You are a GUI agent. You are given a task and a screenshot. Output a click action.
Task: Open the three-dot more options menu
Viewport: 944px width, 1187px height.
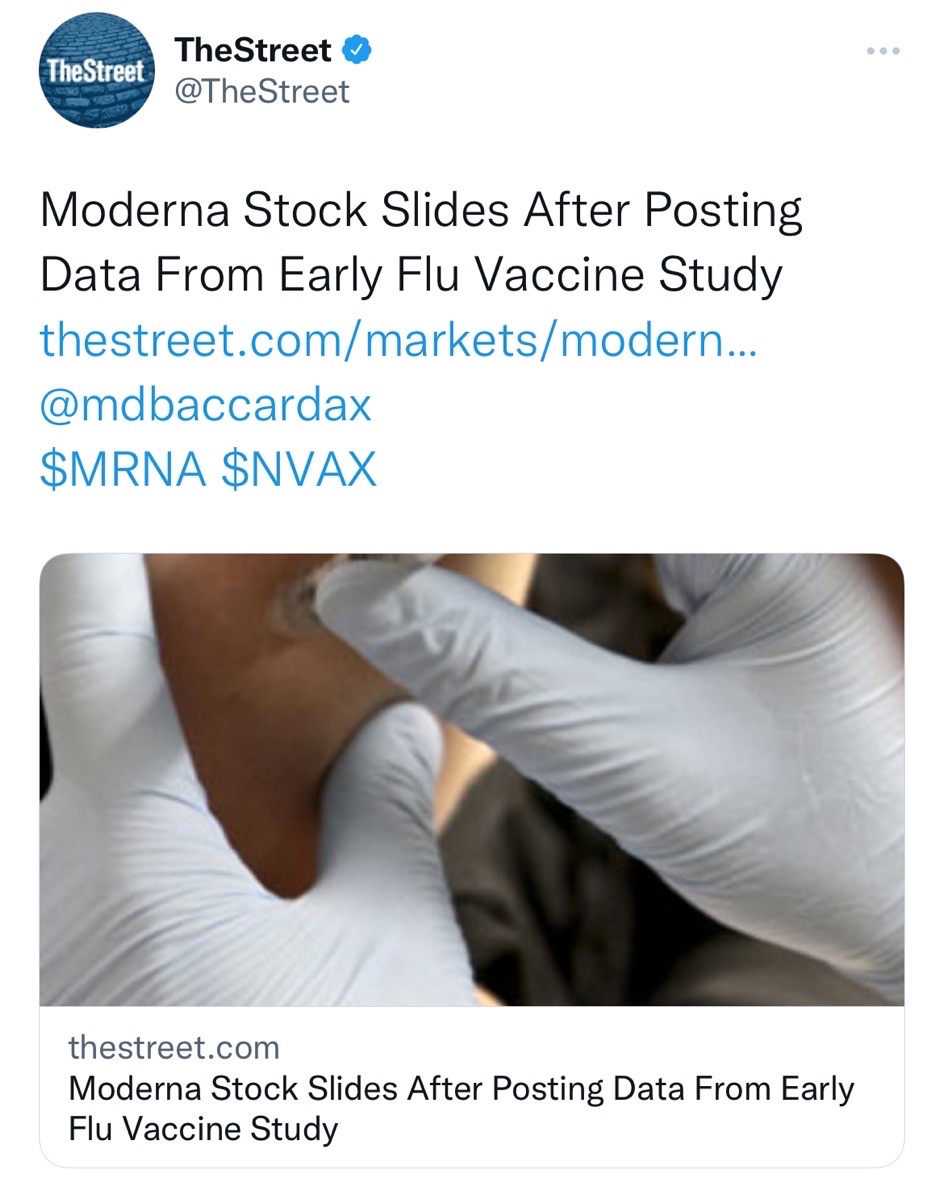(x=883, y=51)
